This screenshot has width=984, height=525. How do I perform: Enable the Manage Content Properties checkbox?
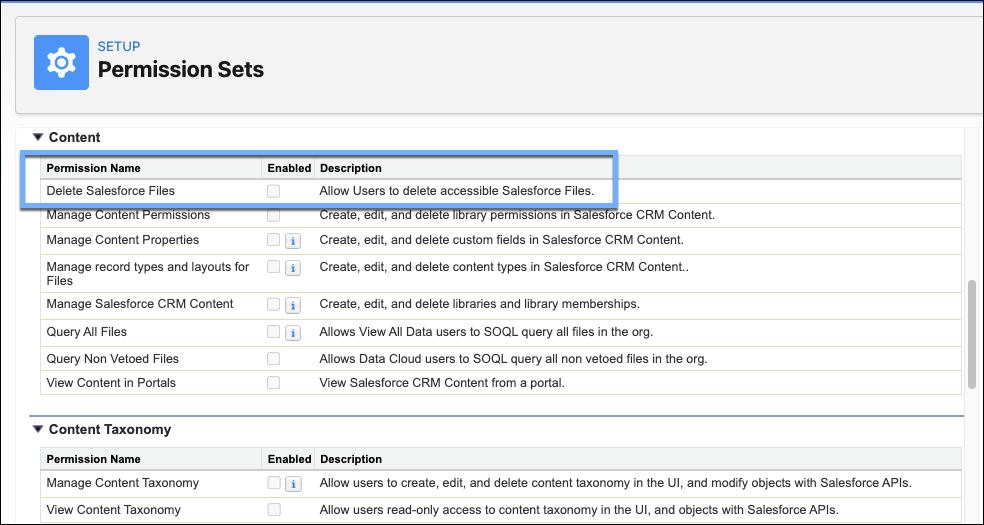click(273, 240)
